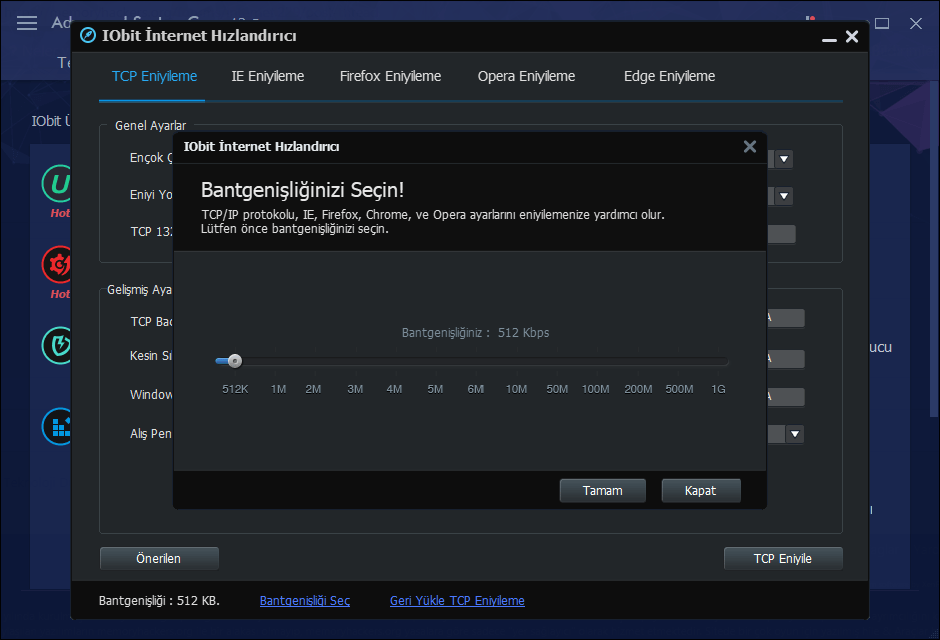The height and width of the screenshot is (640, 940).
Task: Close the bandwidth selection dialog with X
Action: coord(749,147)
